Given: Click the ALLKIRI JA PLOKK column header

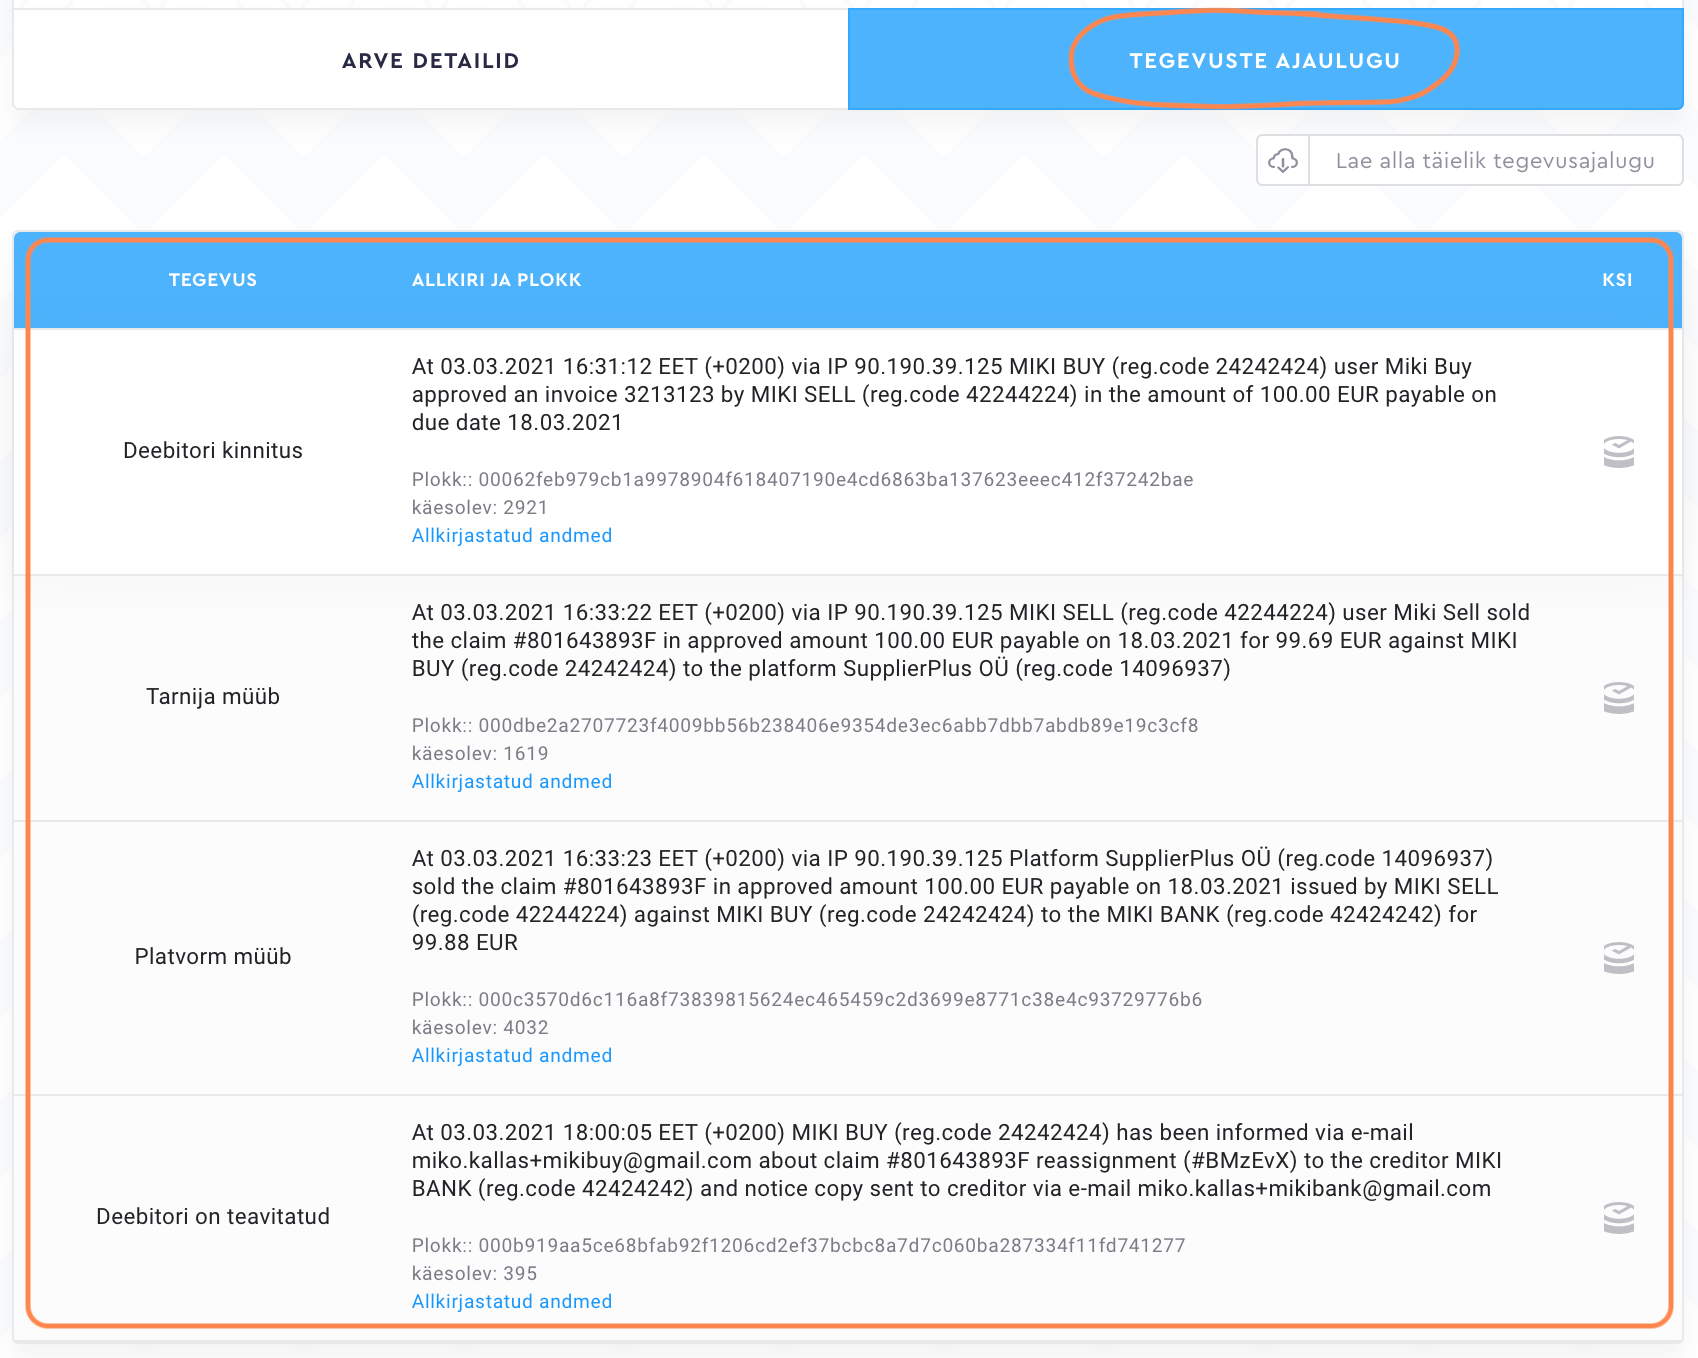Looking at the screenshot, I should pyautogui.click(x=496, y=280).
